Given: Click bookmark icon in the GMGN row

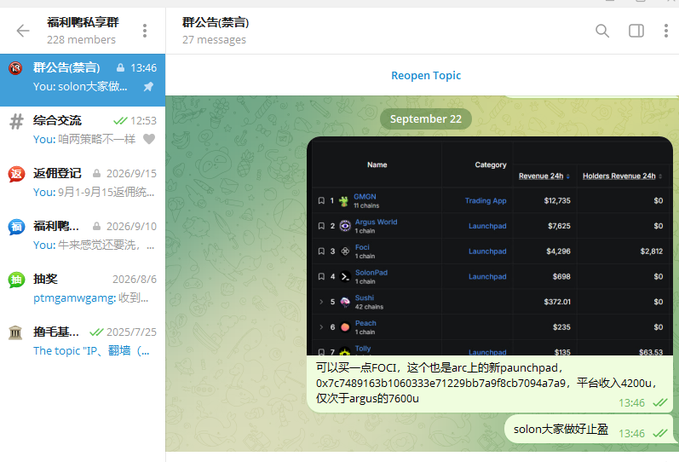Looking at the screenshot, I should coord(321,200).
